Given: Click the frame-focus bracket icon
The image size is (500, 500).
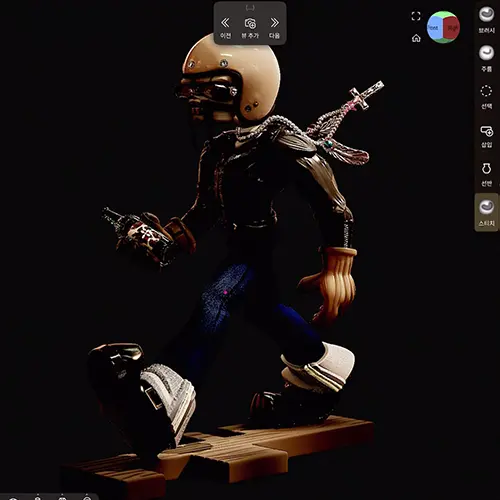Looking at the screenshot, I should [x=416, y=16].
